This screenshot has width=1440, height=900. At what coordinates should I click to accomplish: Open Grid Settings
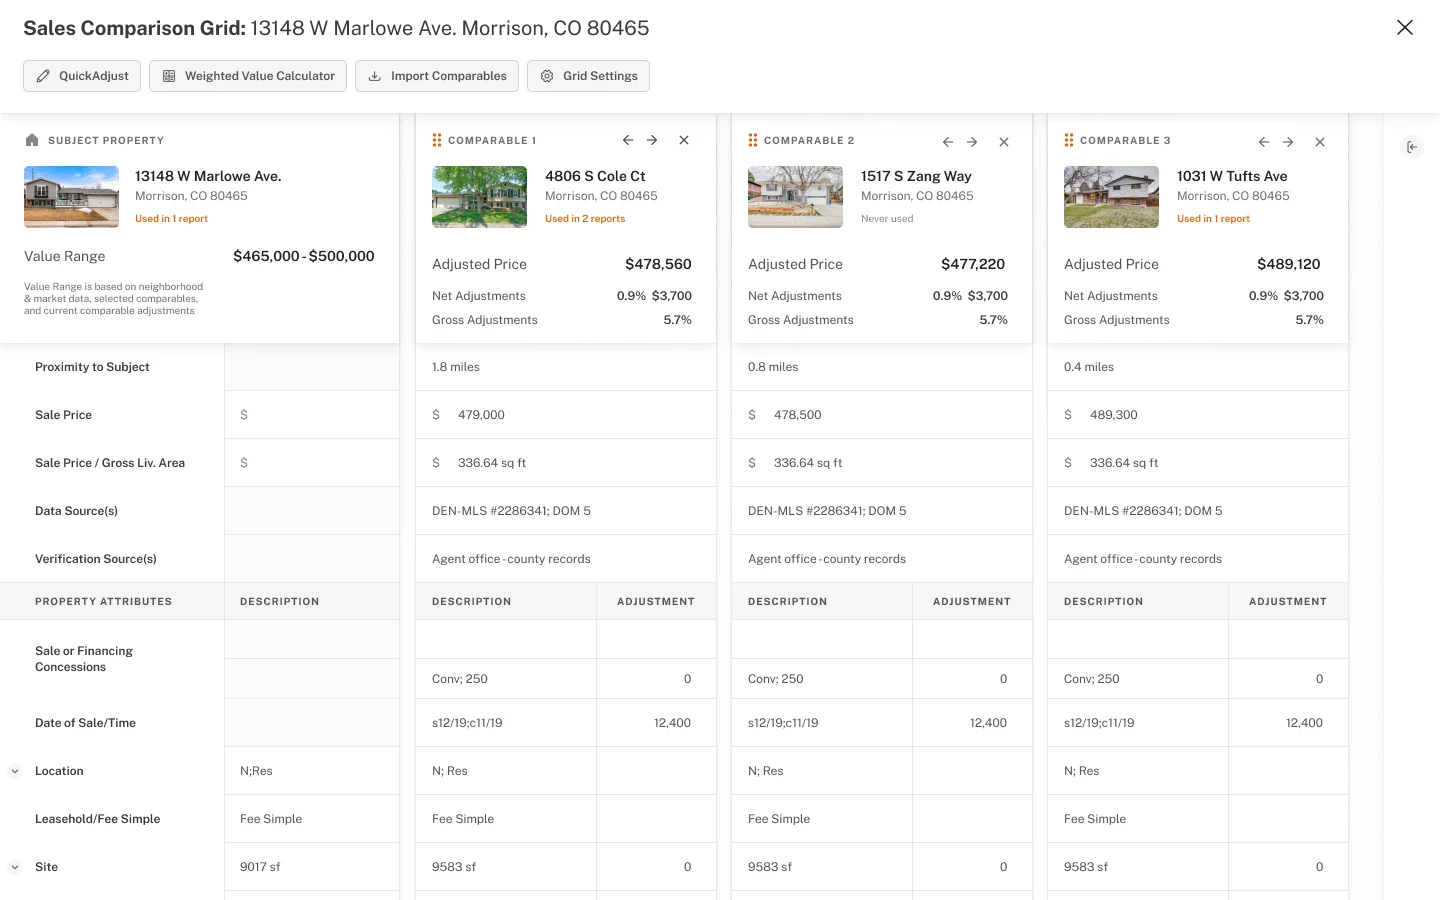click(x=588, y=76)
